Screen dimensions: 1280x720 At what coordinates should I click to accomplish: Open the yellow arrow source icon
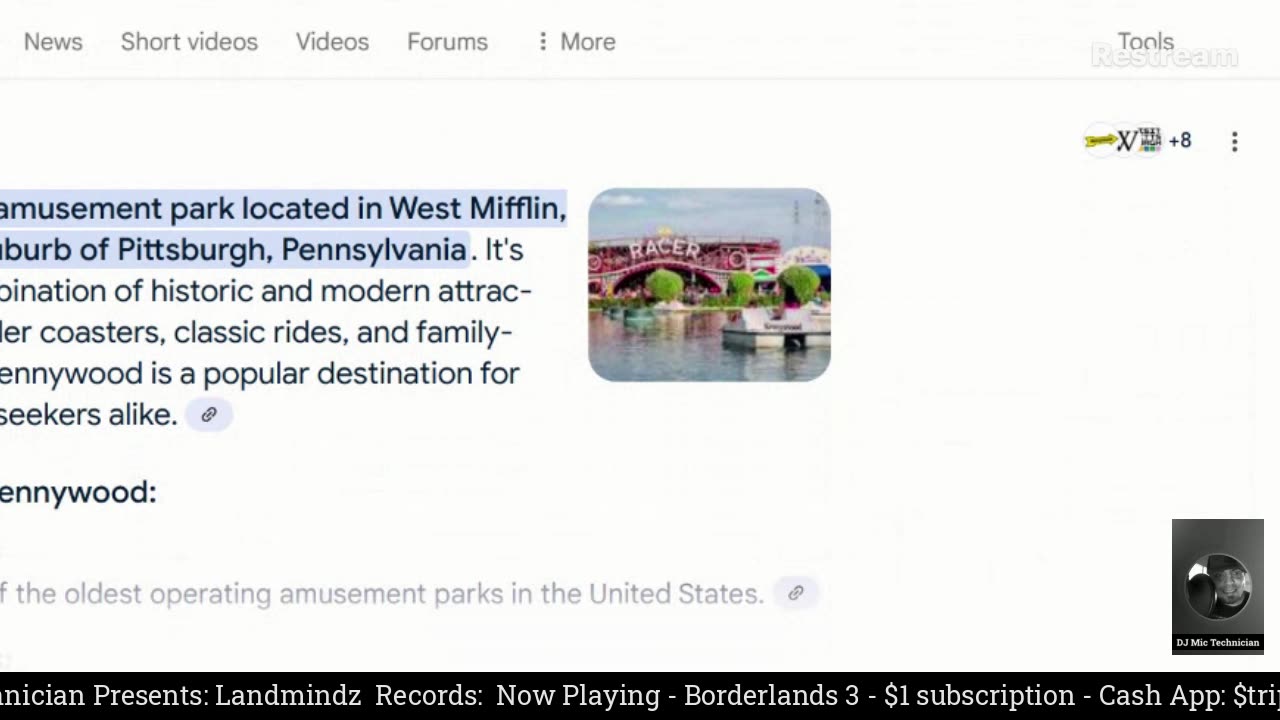[x=1100, y=141]
